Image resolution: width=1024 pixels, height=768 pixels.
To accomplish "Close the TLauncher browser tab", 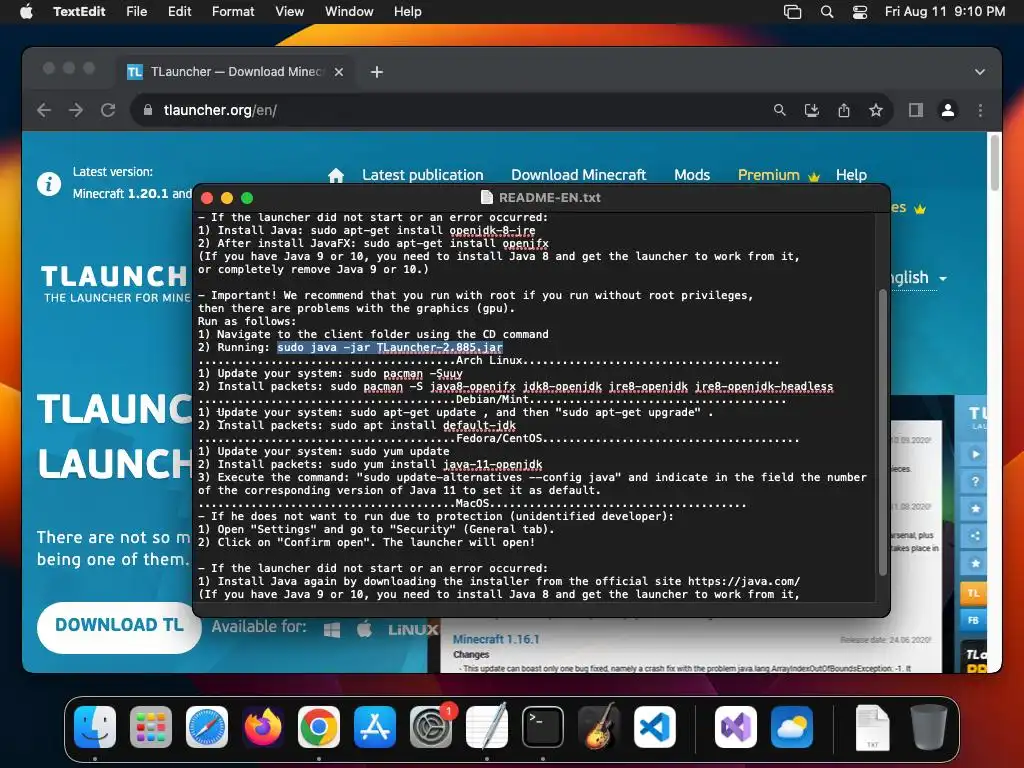I will pyautogui.click(x=339, y=72).
